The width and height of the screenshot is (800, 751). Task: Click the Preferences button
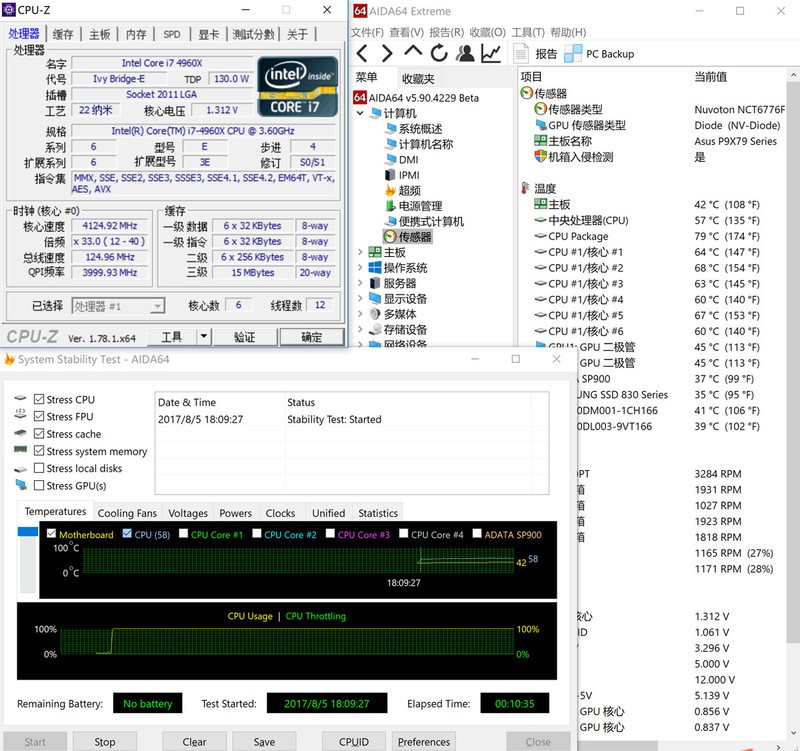point(424,741)
